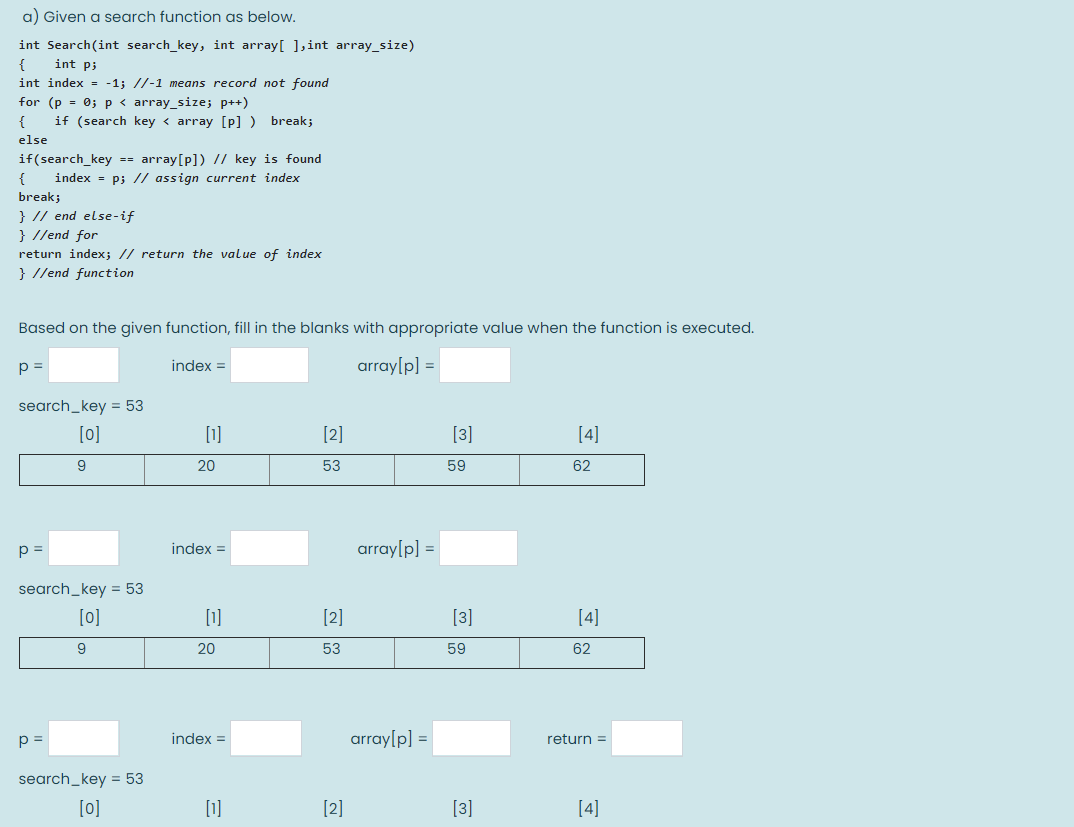Select the third index answer field
The image size is (1074, 827).
point(265,738)
